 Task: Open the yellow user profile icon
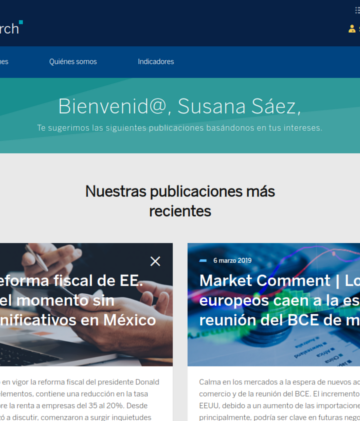tap(352, 29)
